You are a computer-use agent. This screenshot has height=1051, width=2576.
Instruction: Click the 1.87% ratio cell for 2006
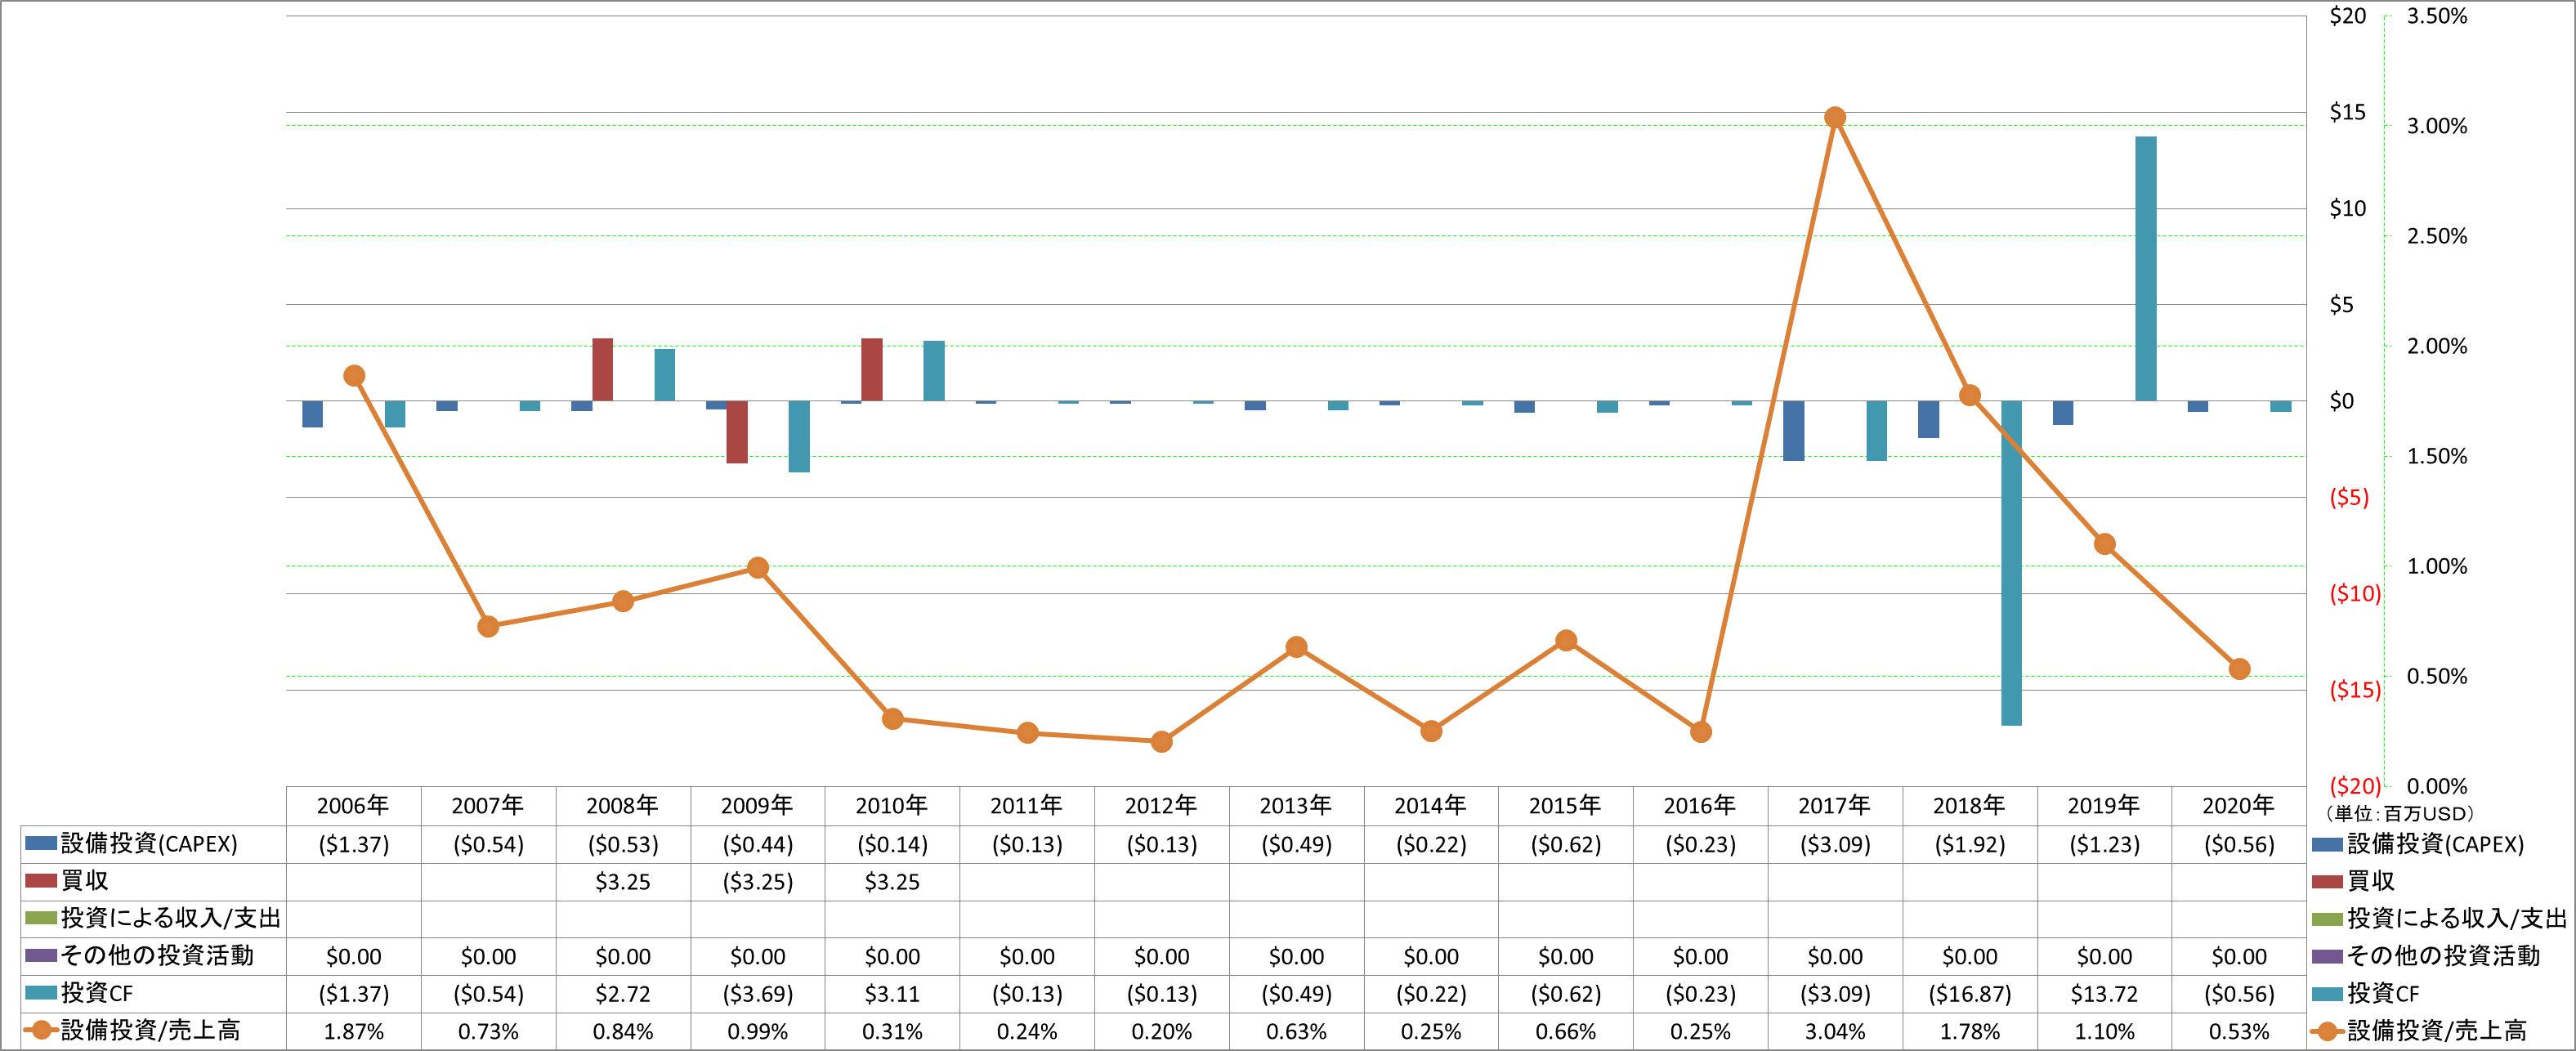pyautogui.click(x=353, y=1031)
